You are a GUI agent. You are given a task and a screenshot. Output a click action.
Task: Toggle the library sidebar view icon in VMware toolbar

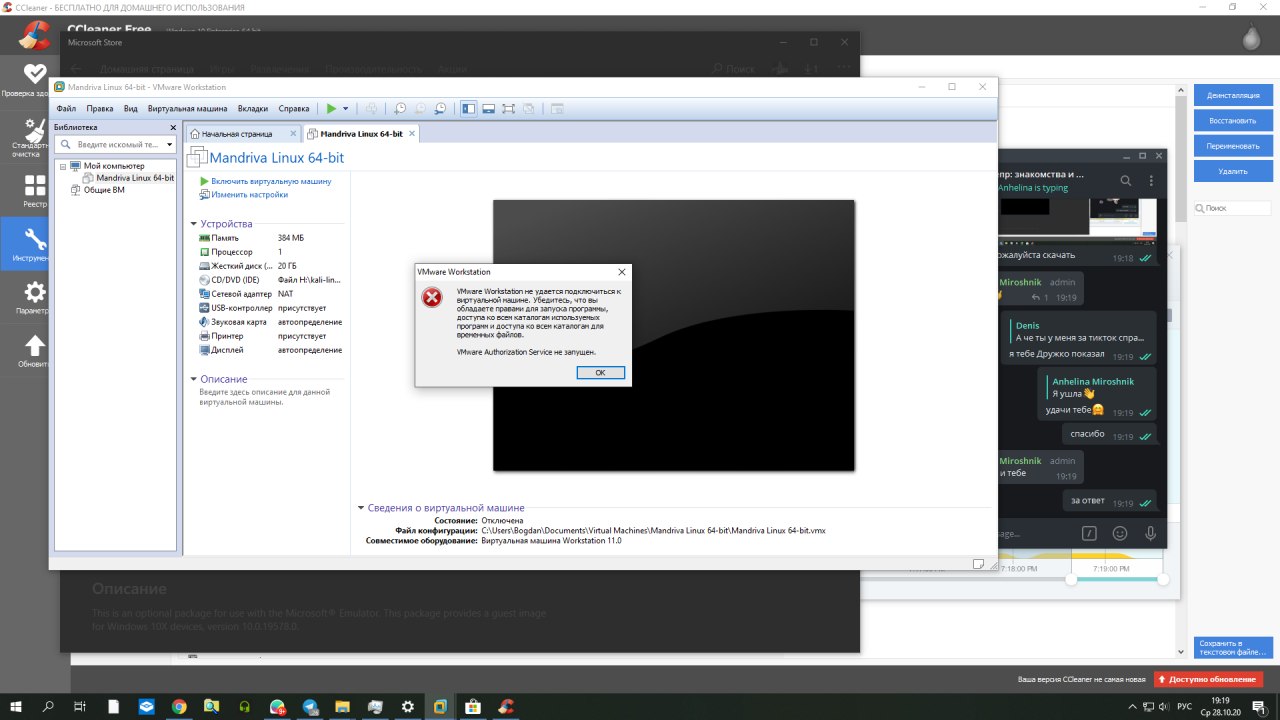coord(468,108)
